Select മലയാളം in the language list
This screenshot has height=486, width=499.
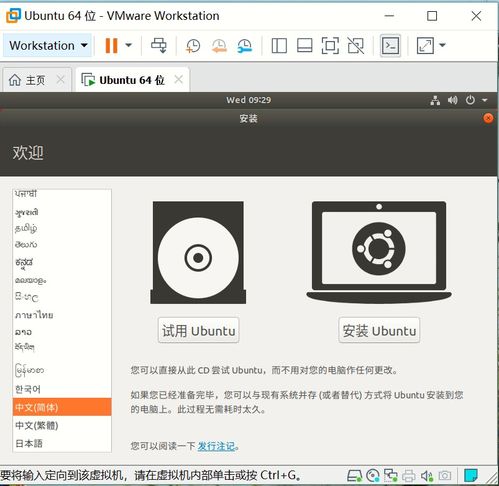click(62, 280)
